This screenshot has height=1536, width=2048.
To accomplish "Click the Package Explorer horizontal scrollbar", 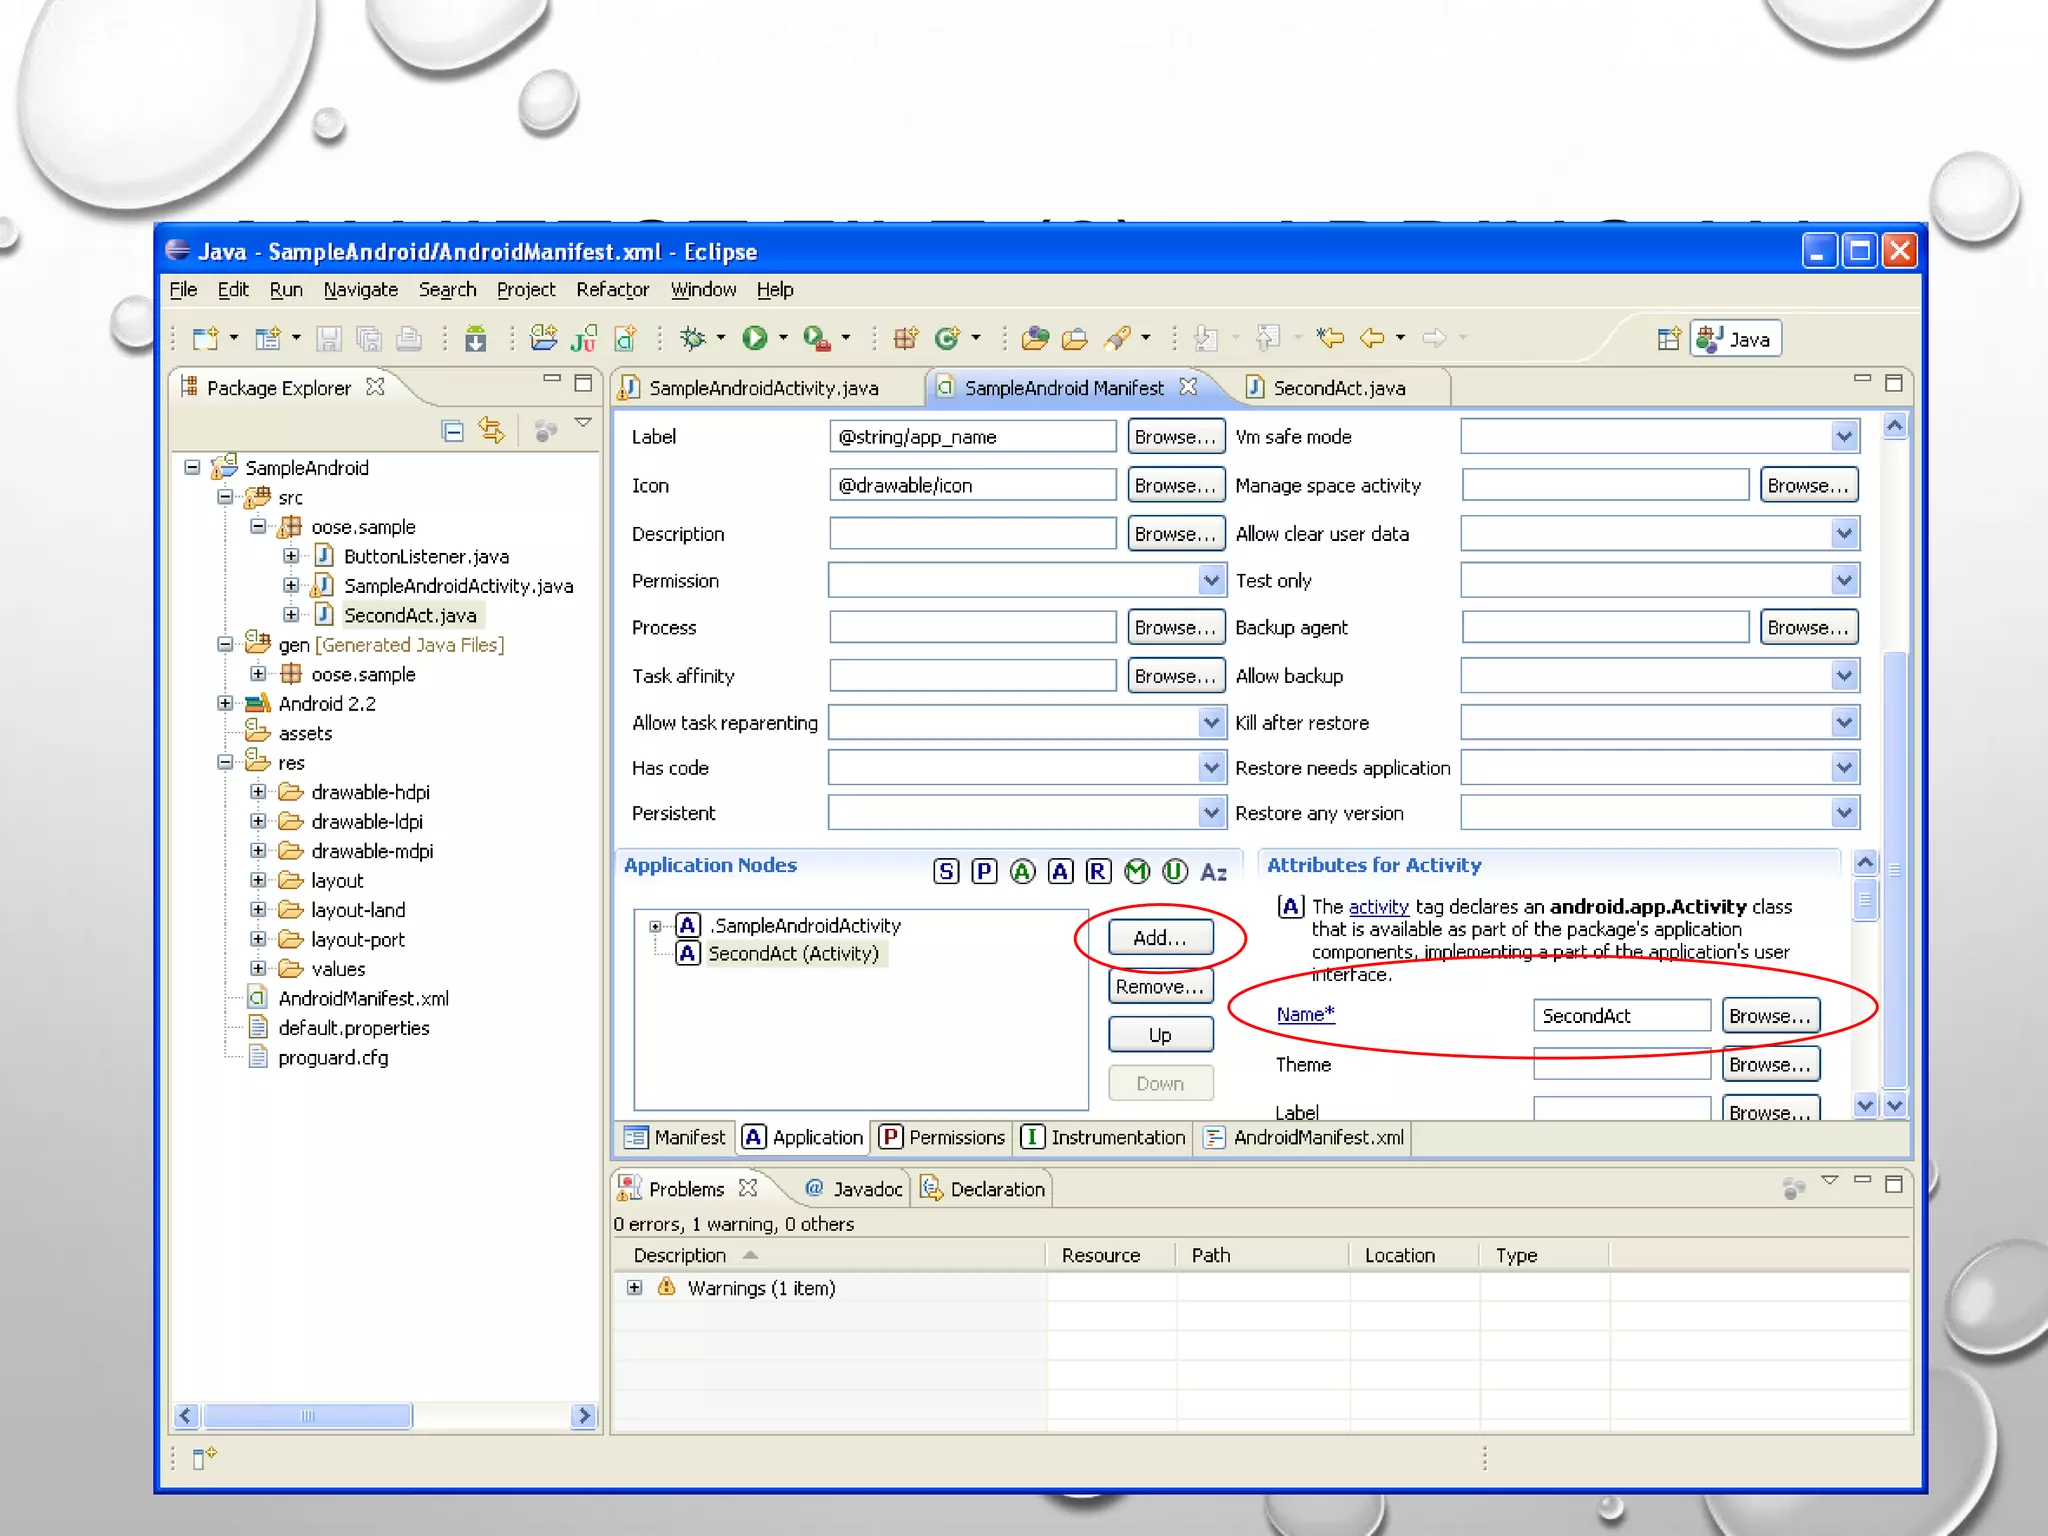I will [x=307, y=1416].
